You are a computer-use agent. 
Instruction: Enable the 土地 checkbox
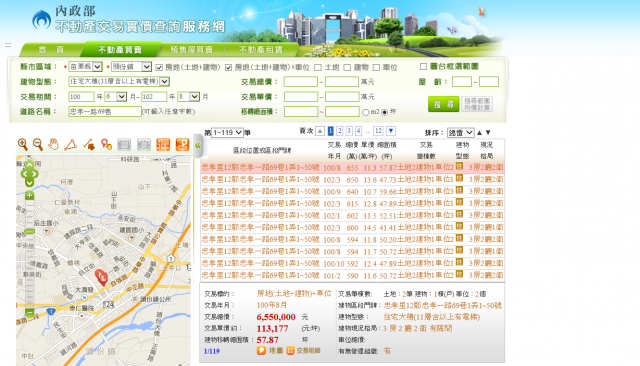pyautogui.click(x=318, y=67)
